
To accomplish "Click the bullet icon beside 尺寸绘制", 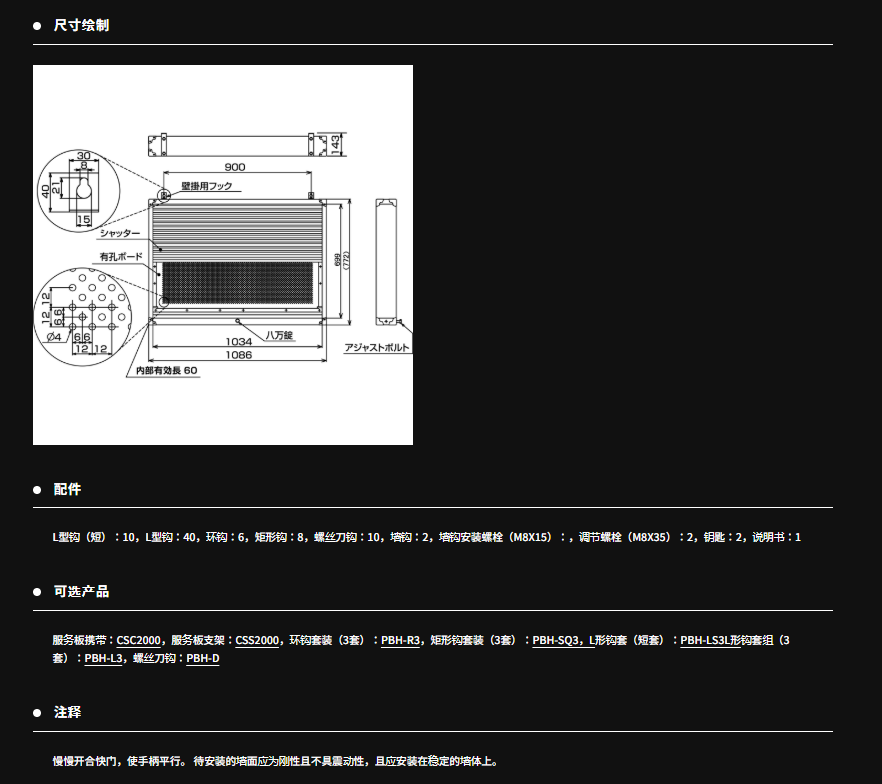I will click(x=37, y=25).
